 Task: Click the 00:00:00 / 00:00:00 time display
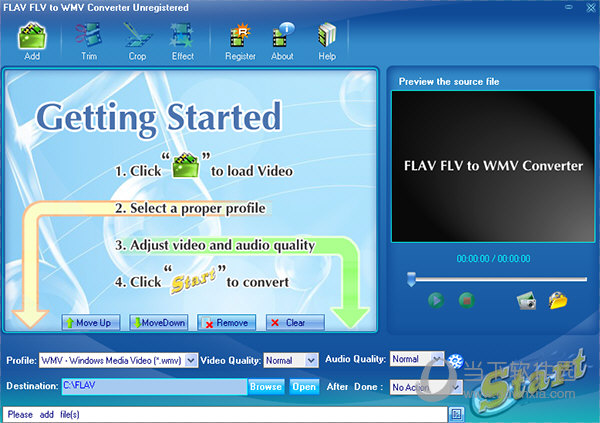[493, 259]
